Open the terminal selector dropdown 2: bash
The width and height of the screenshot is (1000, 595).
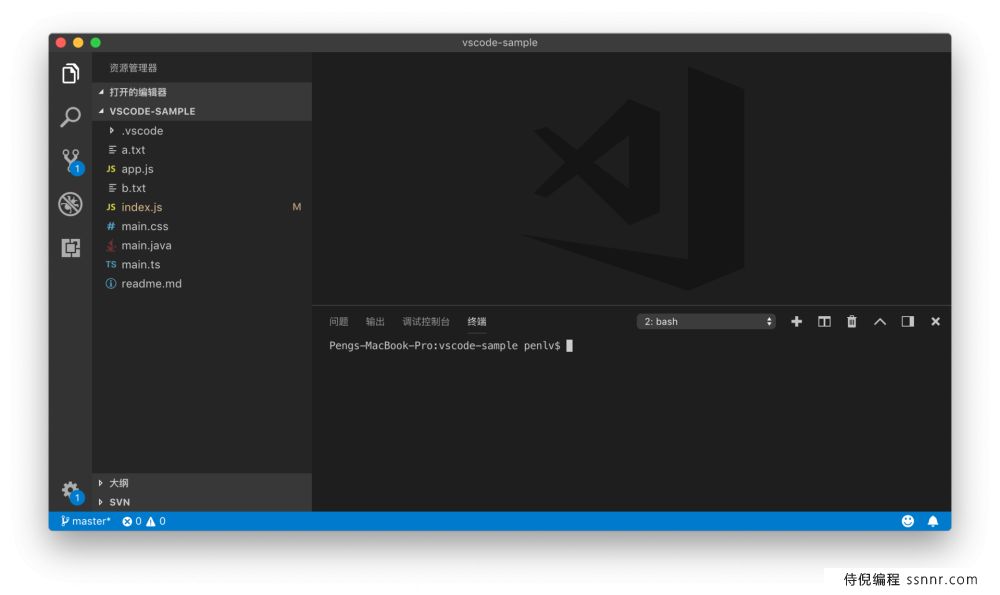pyautogui.click(x=706, y=321)
